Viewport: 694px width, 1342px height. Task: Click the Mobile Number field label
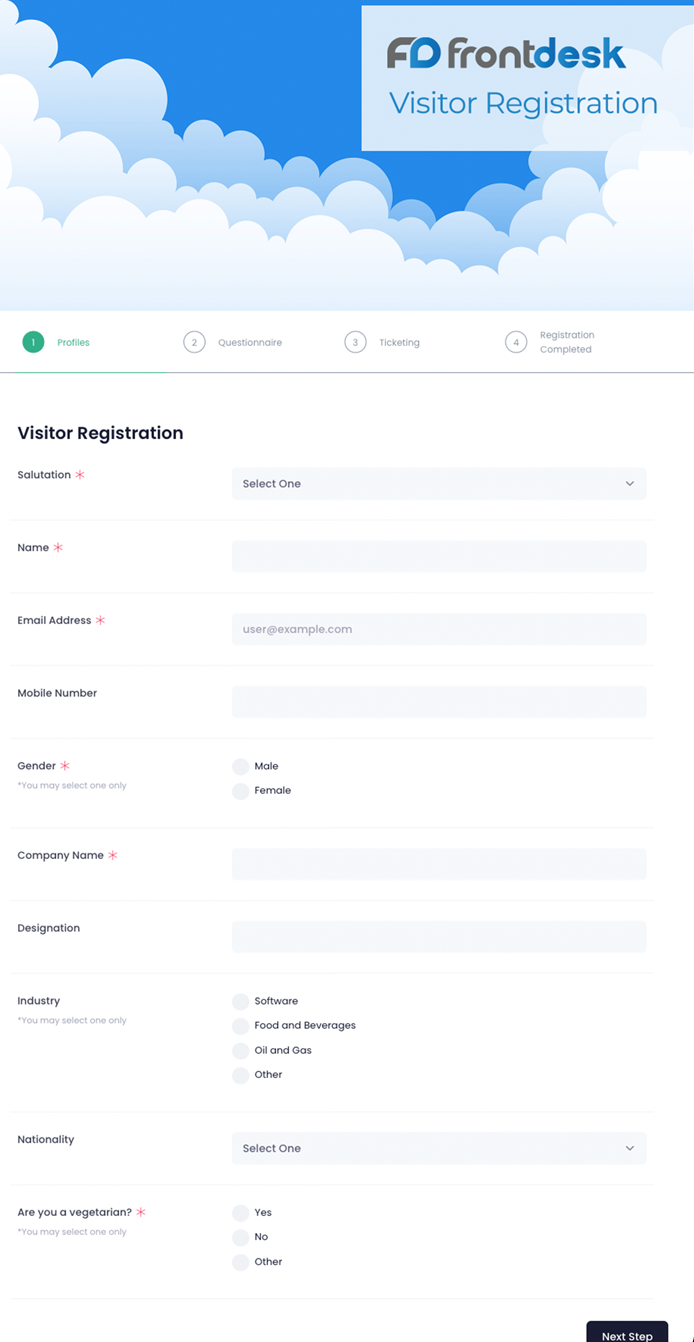(x=57, y=693)
